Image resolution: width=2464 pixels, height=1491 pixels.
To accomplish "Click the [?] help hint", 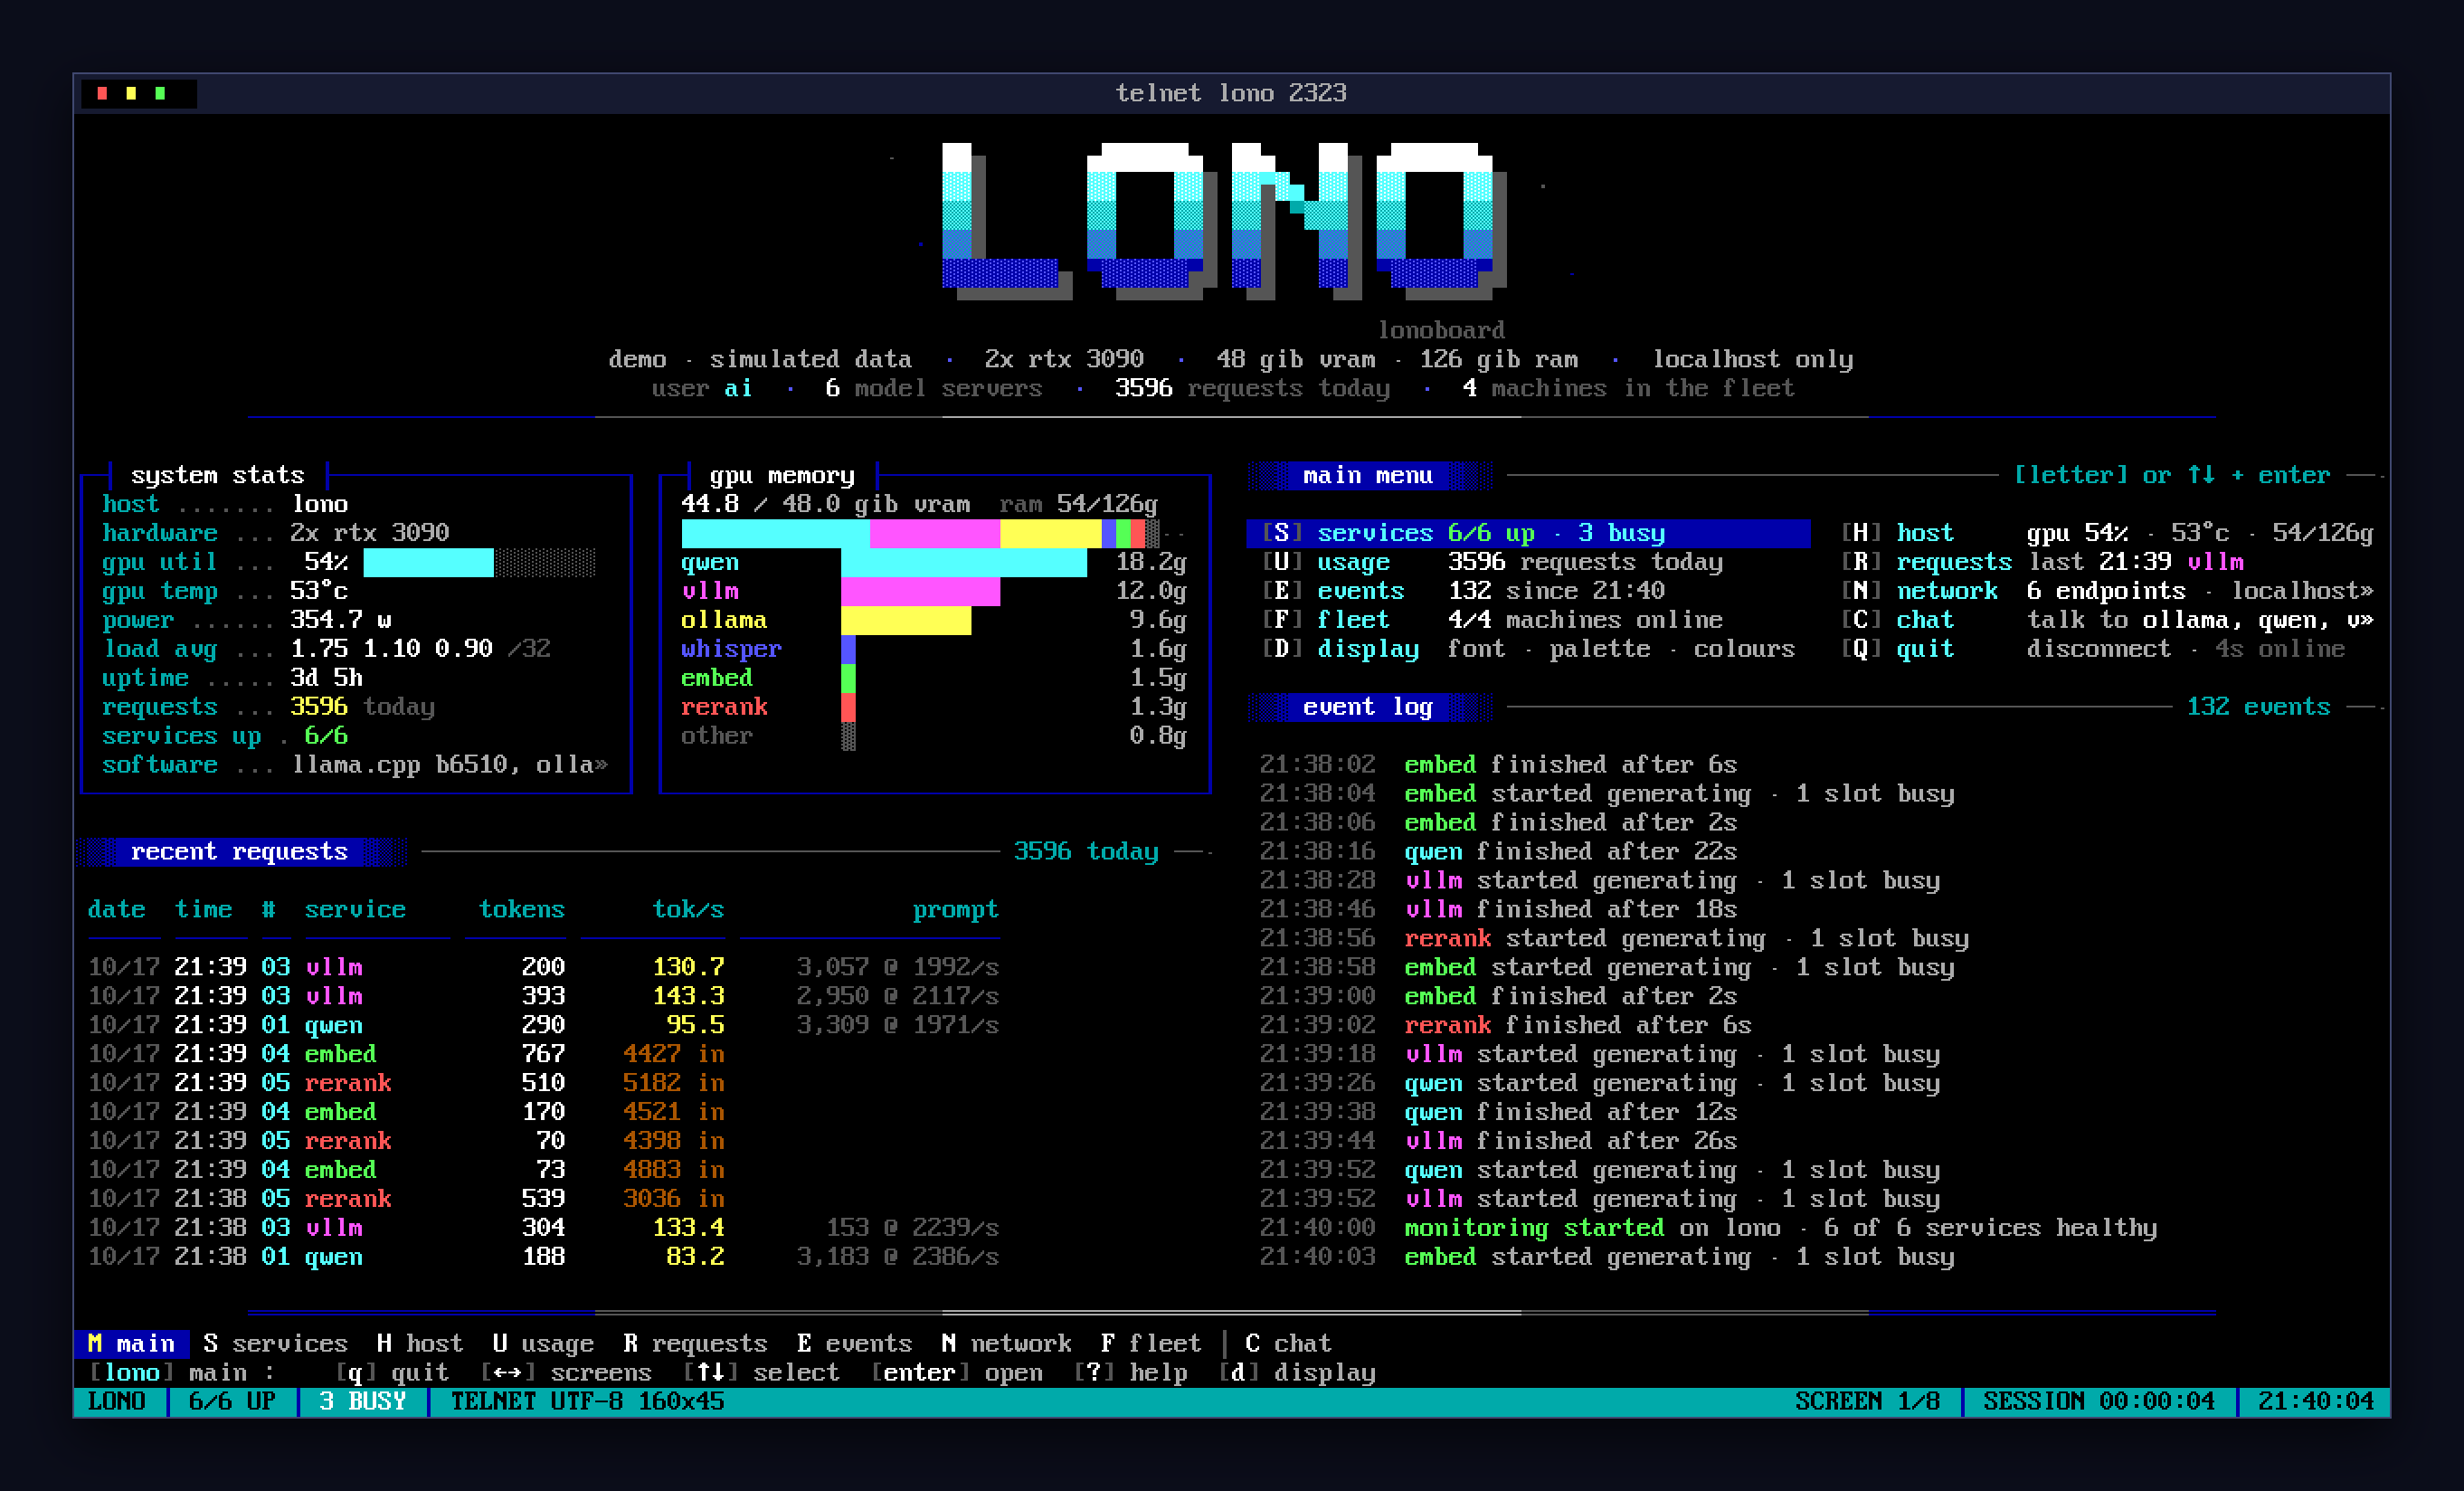I will (1130, 1372).
